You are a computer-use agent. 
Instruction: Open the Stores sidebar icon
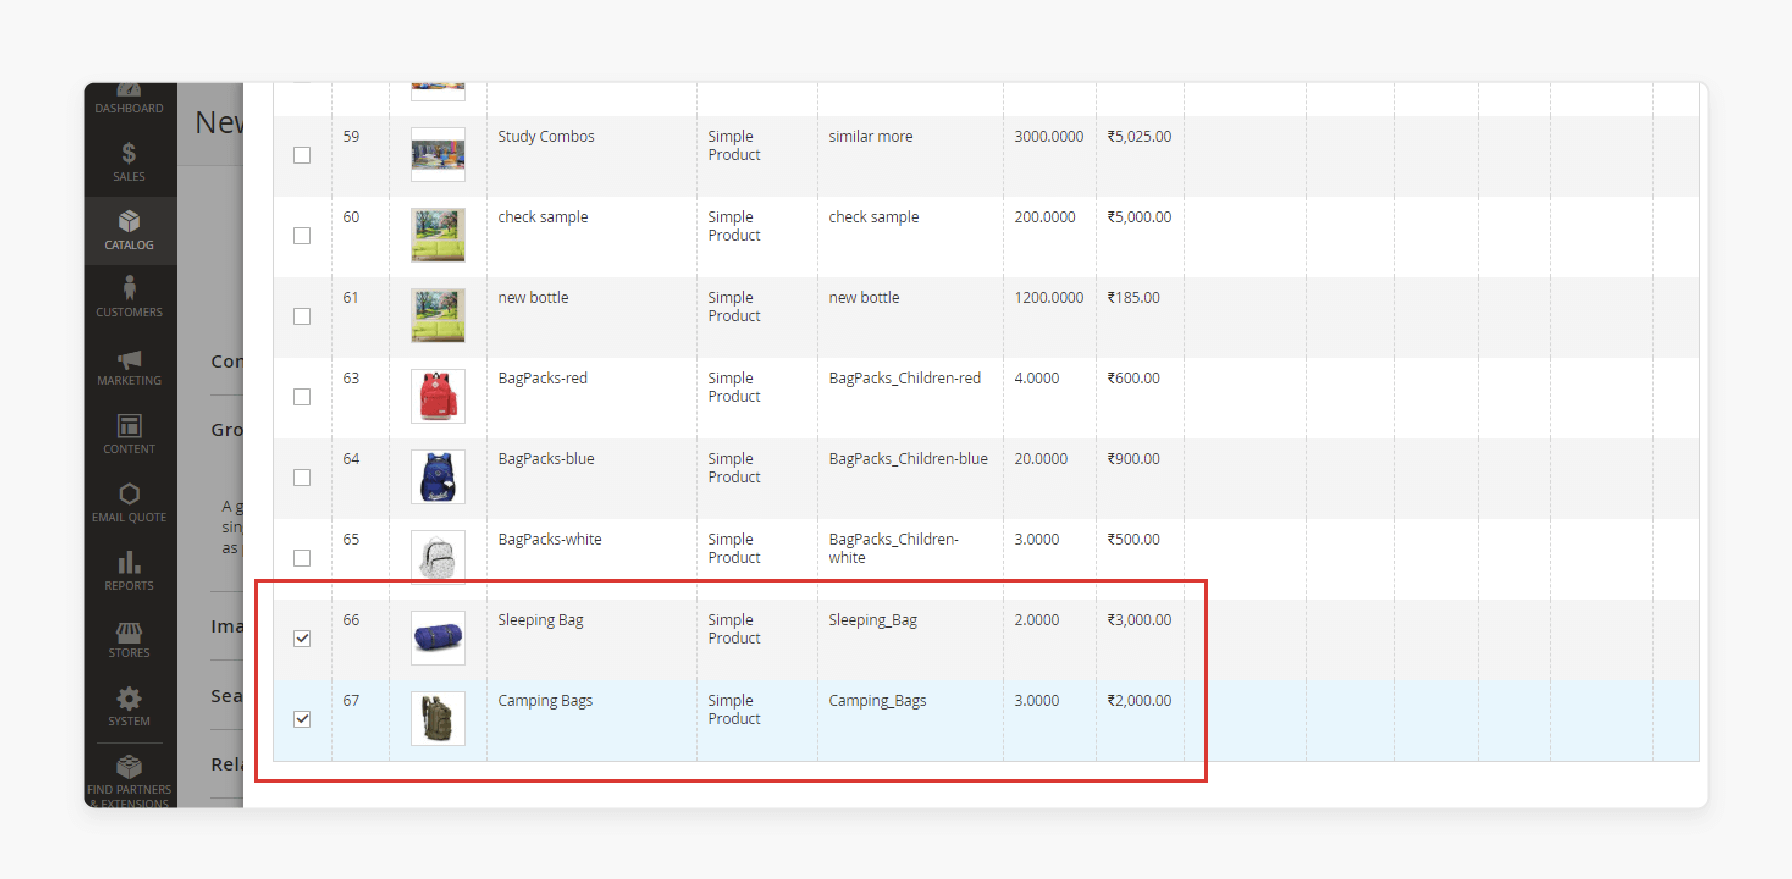pyautogui.click(x=129, y=632)
